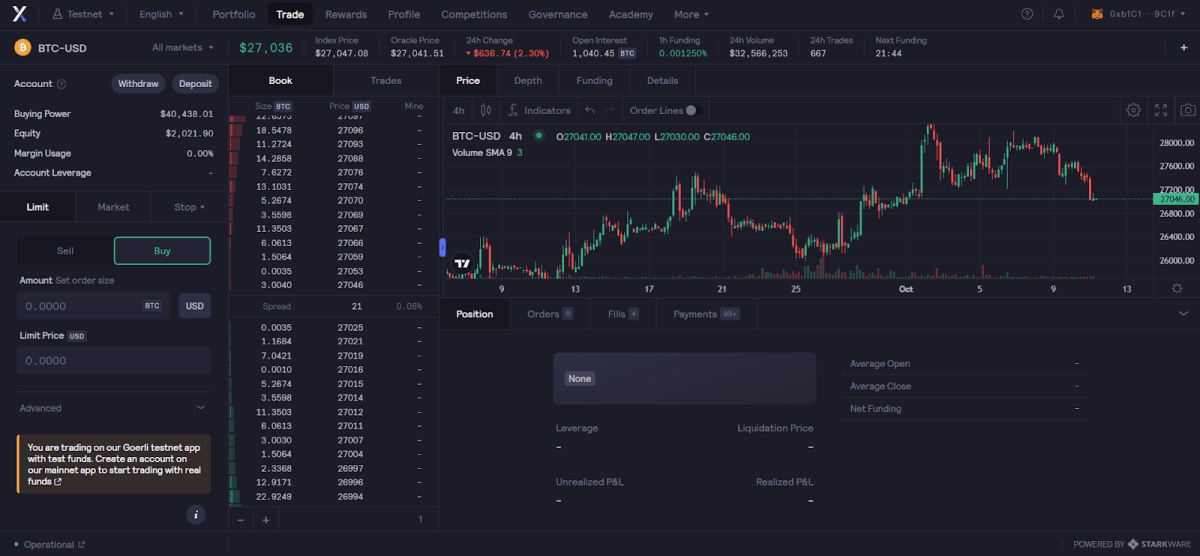This screenshot has width=1200, height=556.
Task: Open the MetaMask wallet account menu
Action: pyautogui.click(x=1140, y=14)
